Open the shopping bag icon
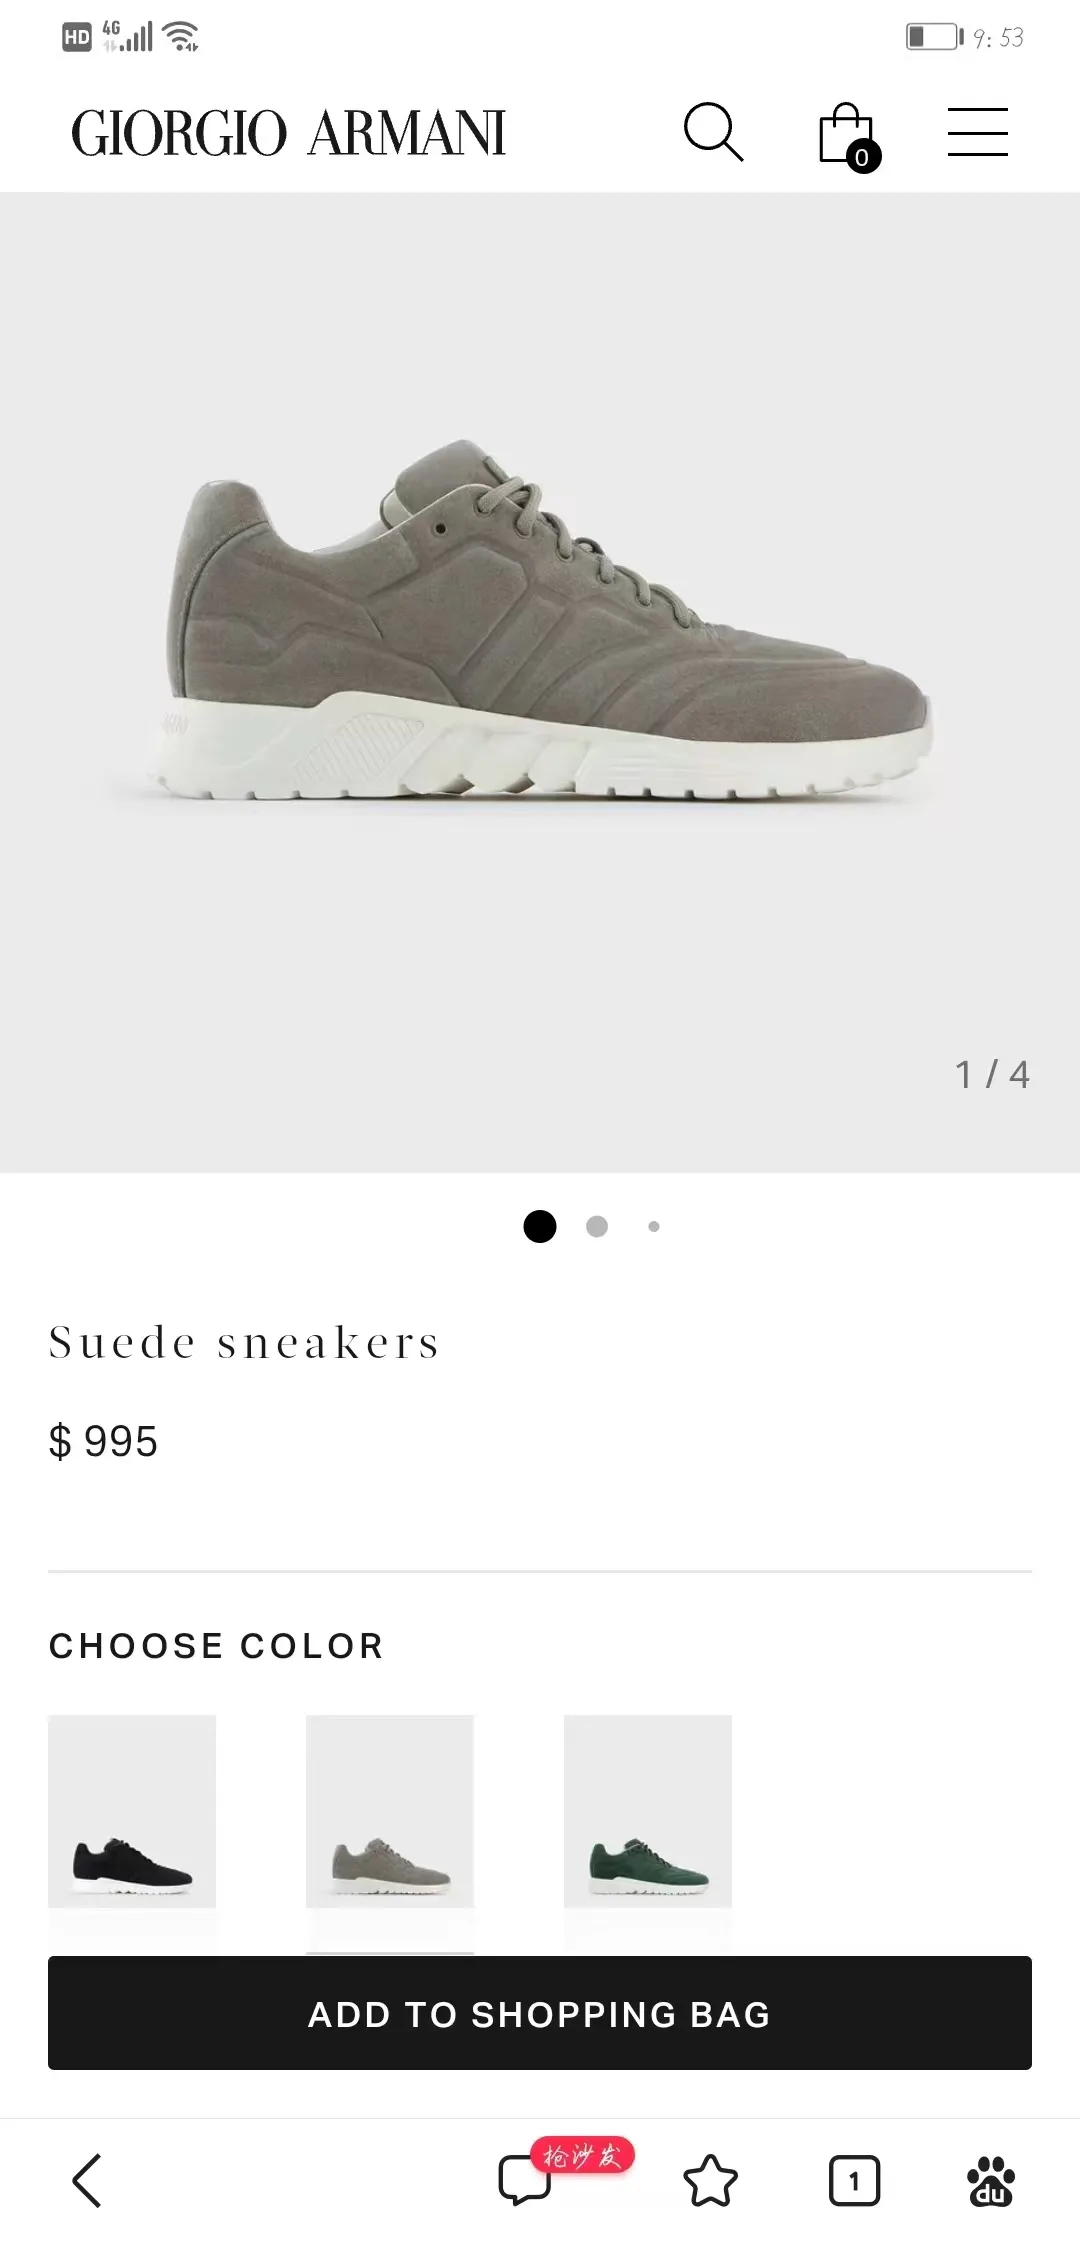The width and height of the screenshot is (1080, 2244). click(846, 133)
